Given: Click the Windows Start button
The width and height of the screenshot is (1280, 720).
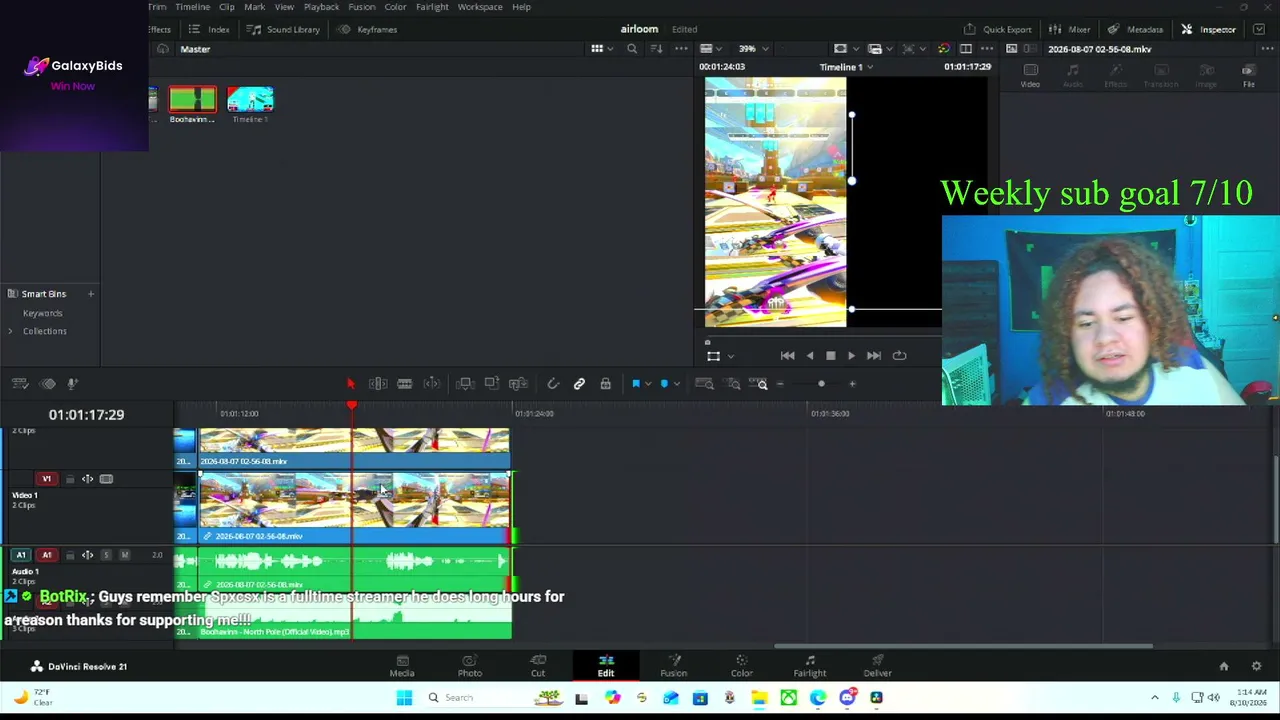Looking at the screenshot, I should 404,698.
